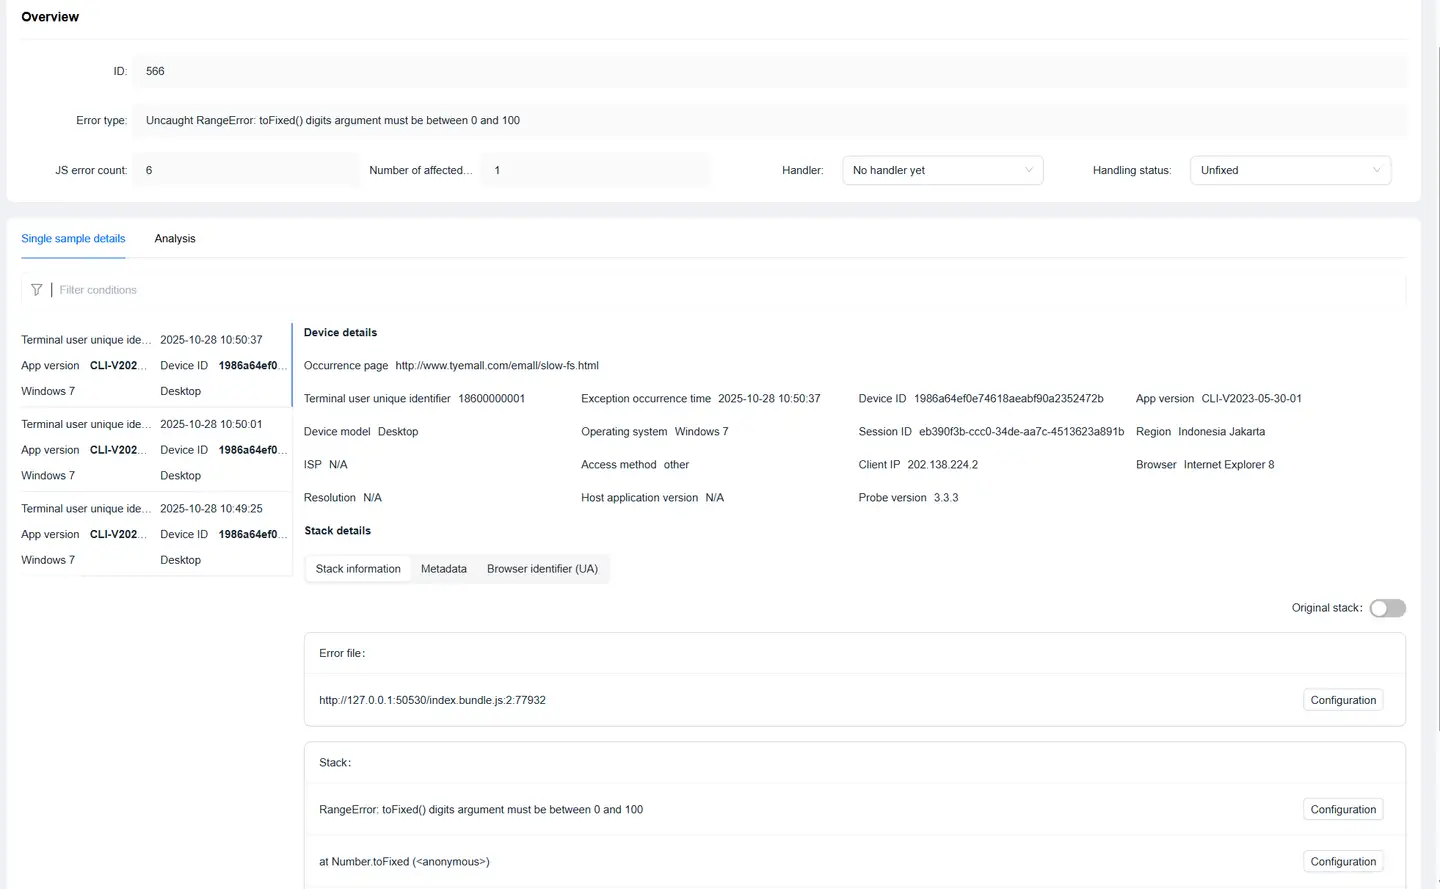The height and width of the screenshot is (889, 1440).
Task: Select the Single sample details tab
Action: tap(73, 239)
